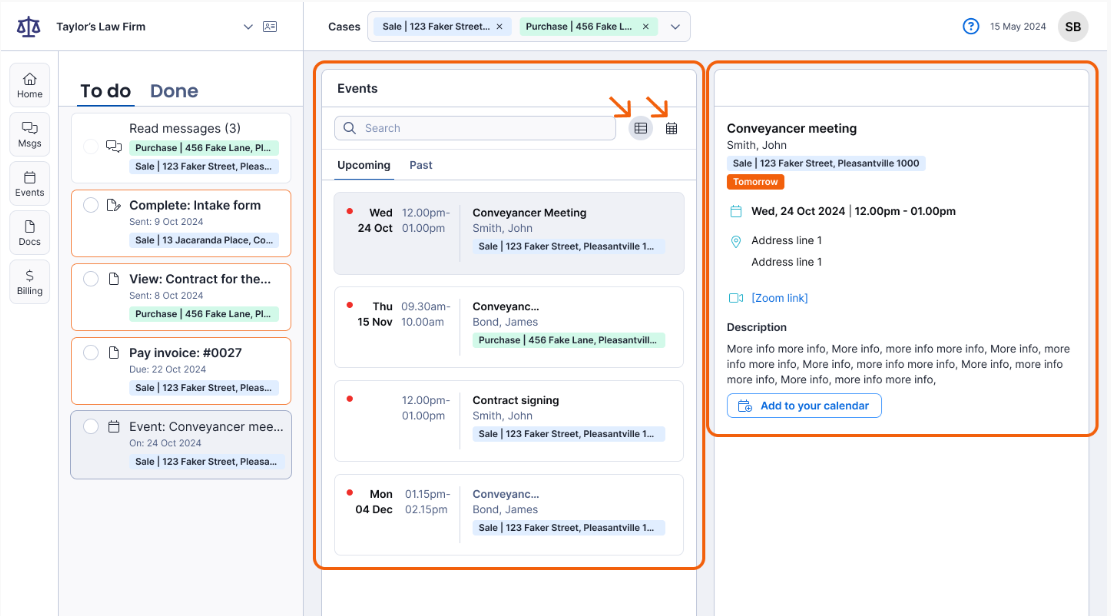Image resolution: width=1111 pixels, height=616 pixels.
Task: Open Home in the sidebar
Action: pos(30,85)
